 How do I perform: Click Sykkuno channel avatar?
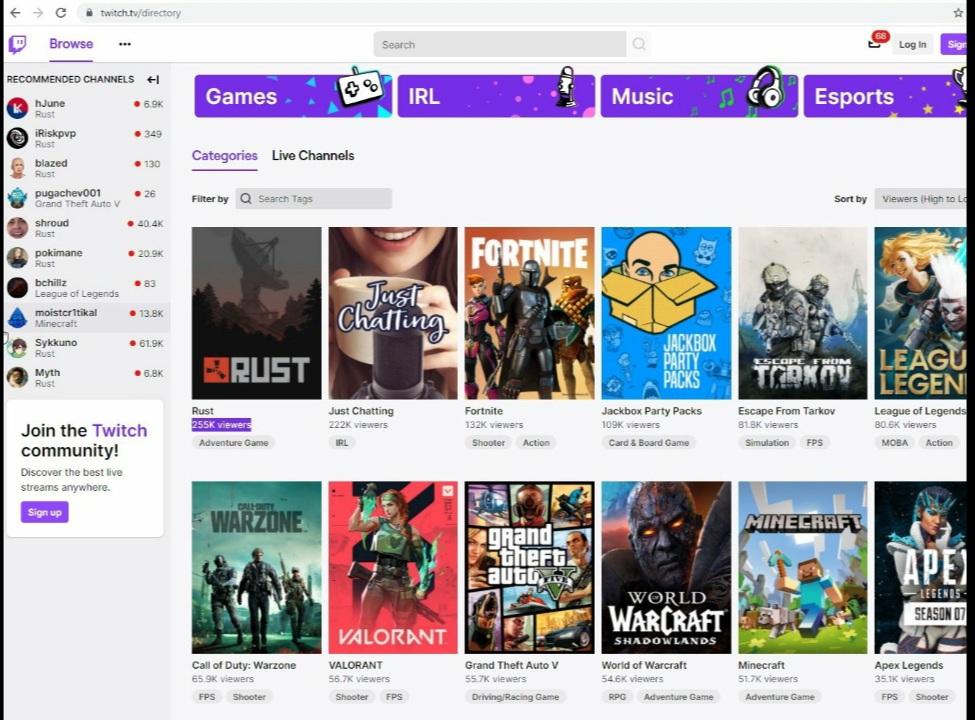17,348
